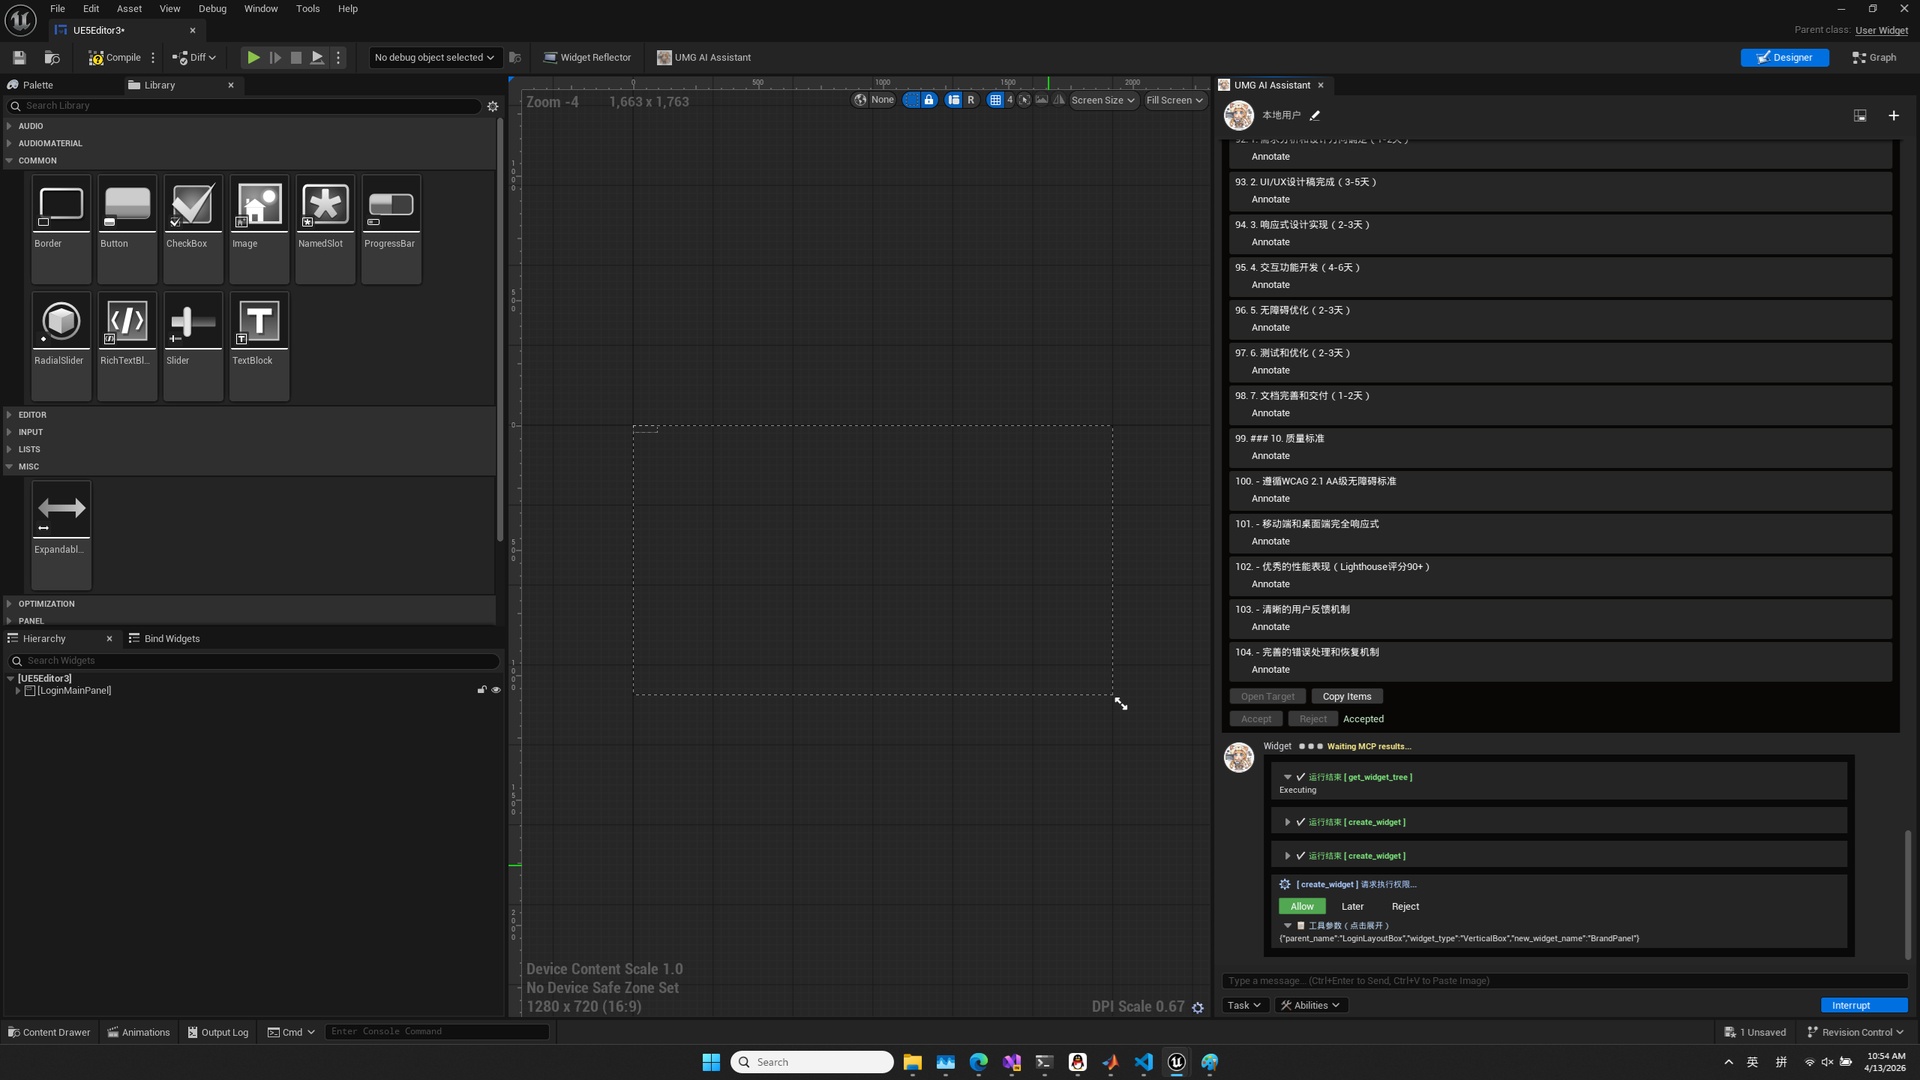Toggle render transform R mode

(970, 100)
